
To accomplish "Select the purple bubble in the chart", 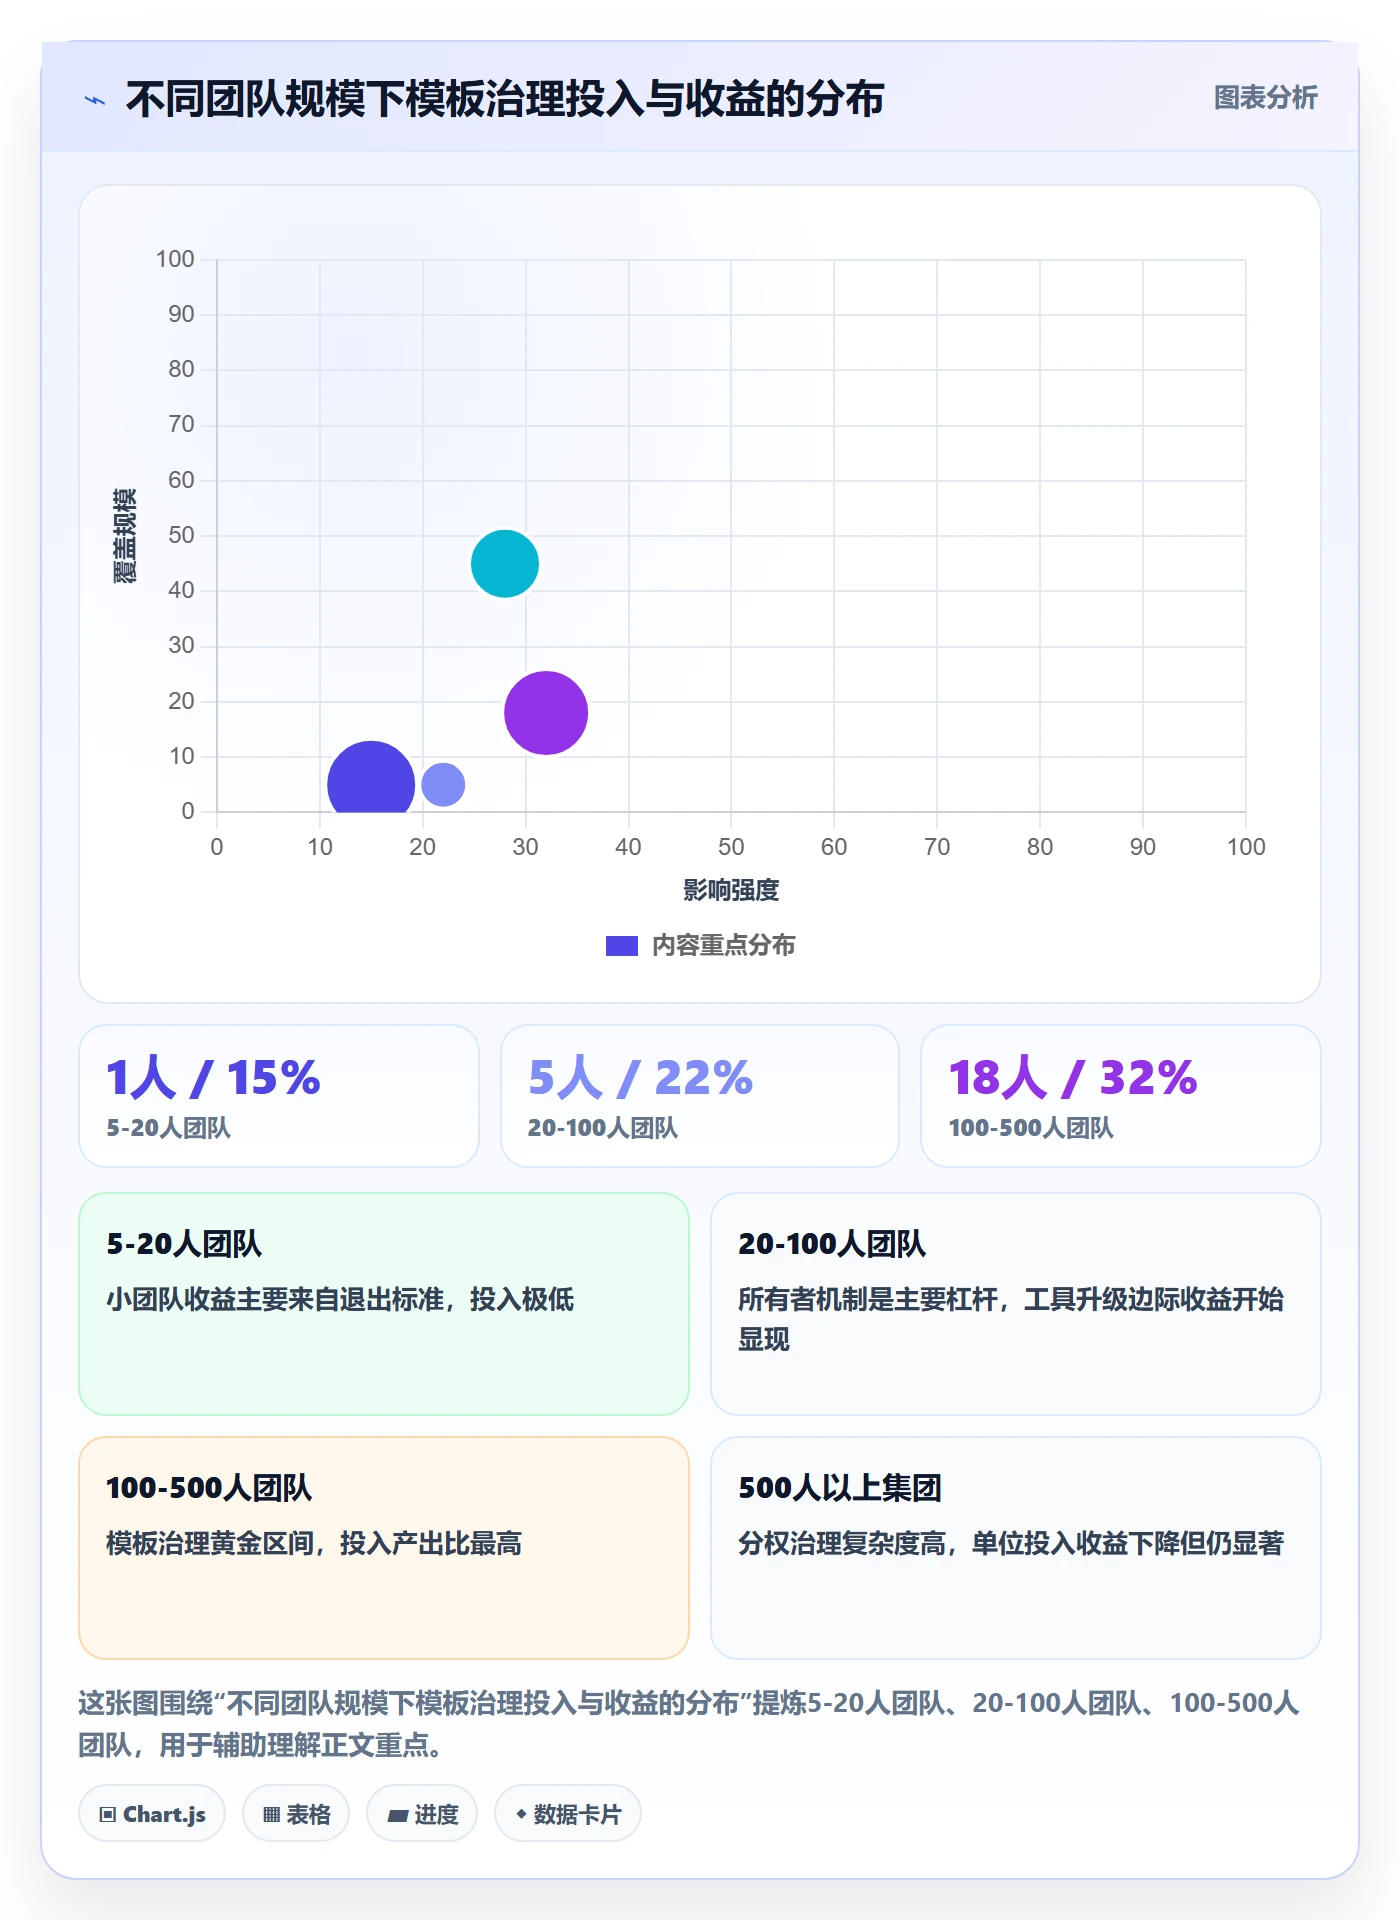I will [x=546, y=713].
